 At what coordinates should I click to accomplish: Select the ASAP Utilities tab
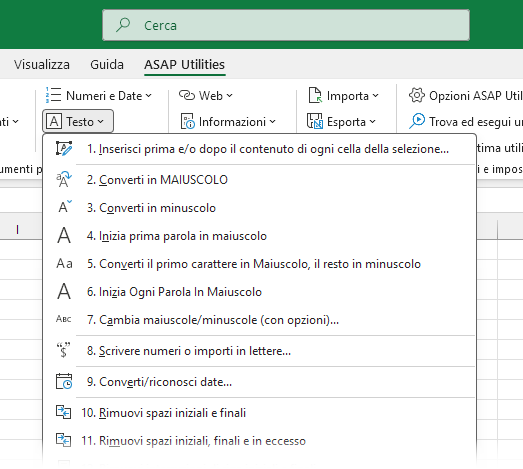[184, 64]
